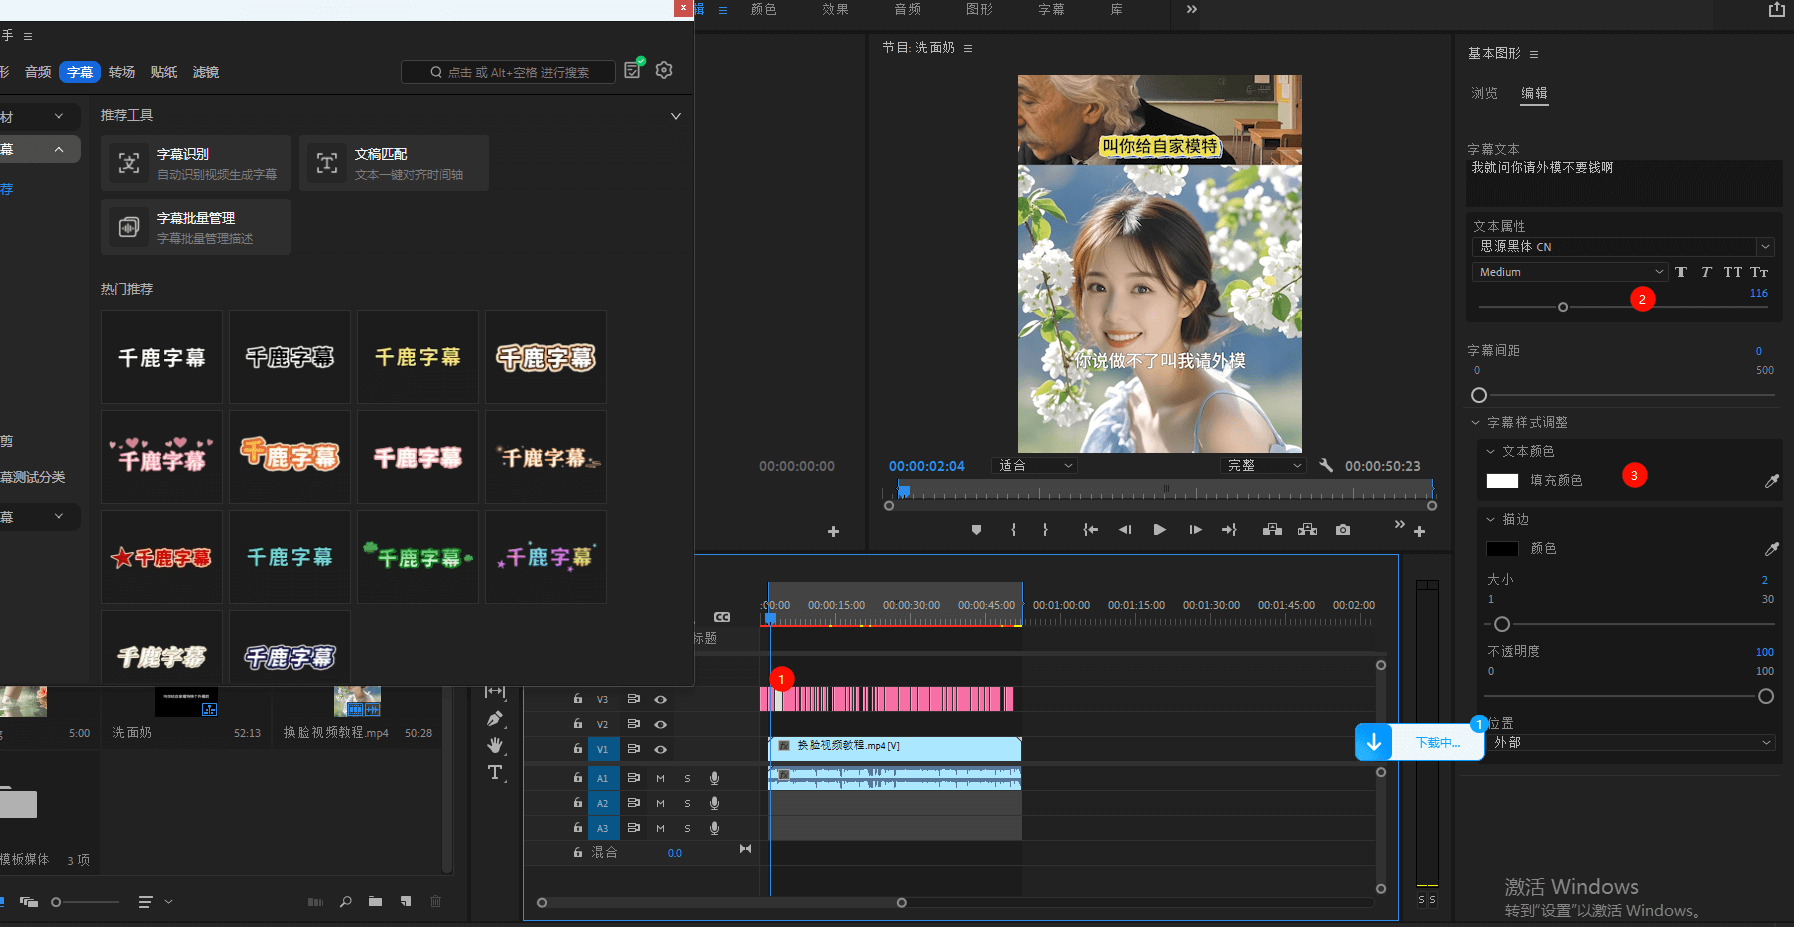Mute audio track A1

[x=660, y=778]
